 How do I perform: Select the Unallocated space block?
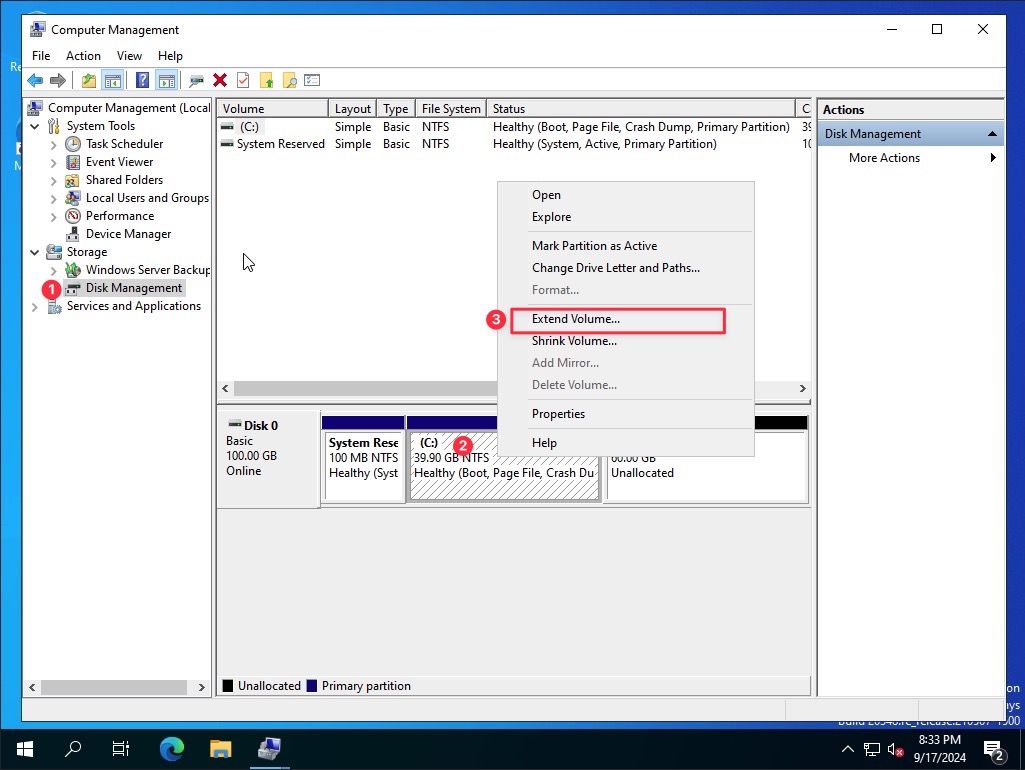(707, 479)
